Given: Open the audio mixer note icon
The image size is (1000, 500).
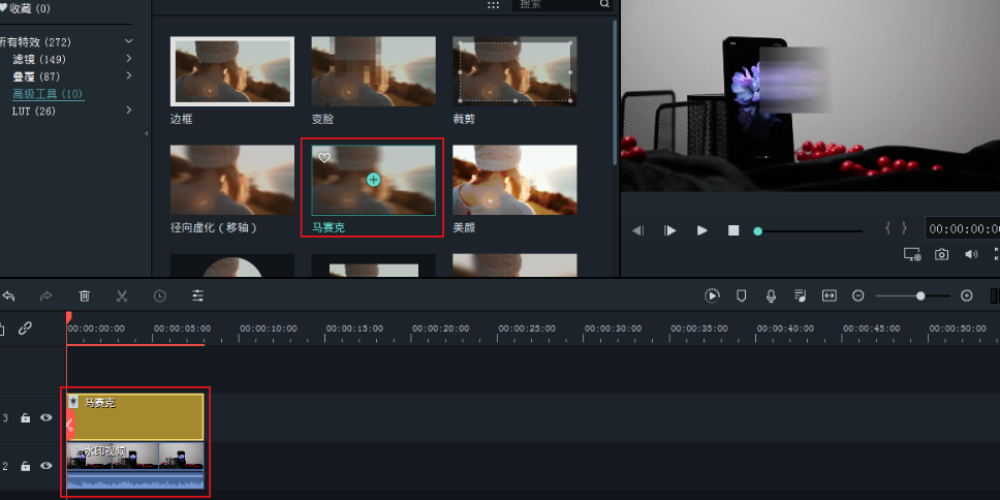Looking at the screenshot, I should point(800,296).
